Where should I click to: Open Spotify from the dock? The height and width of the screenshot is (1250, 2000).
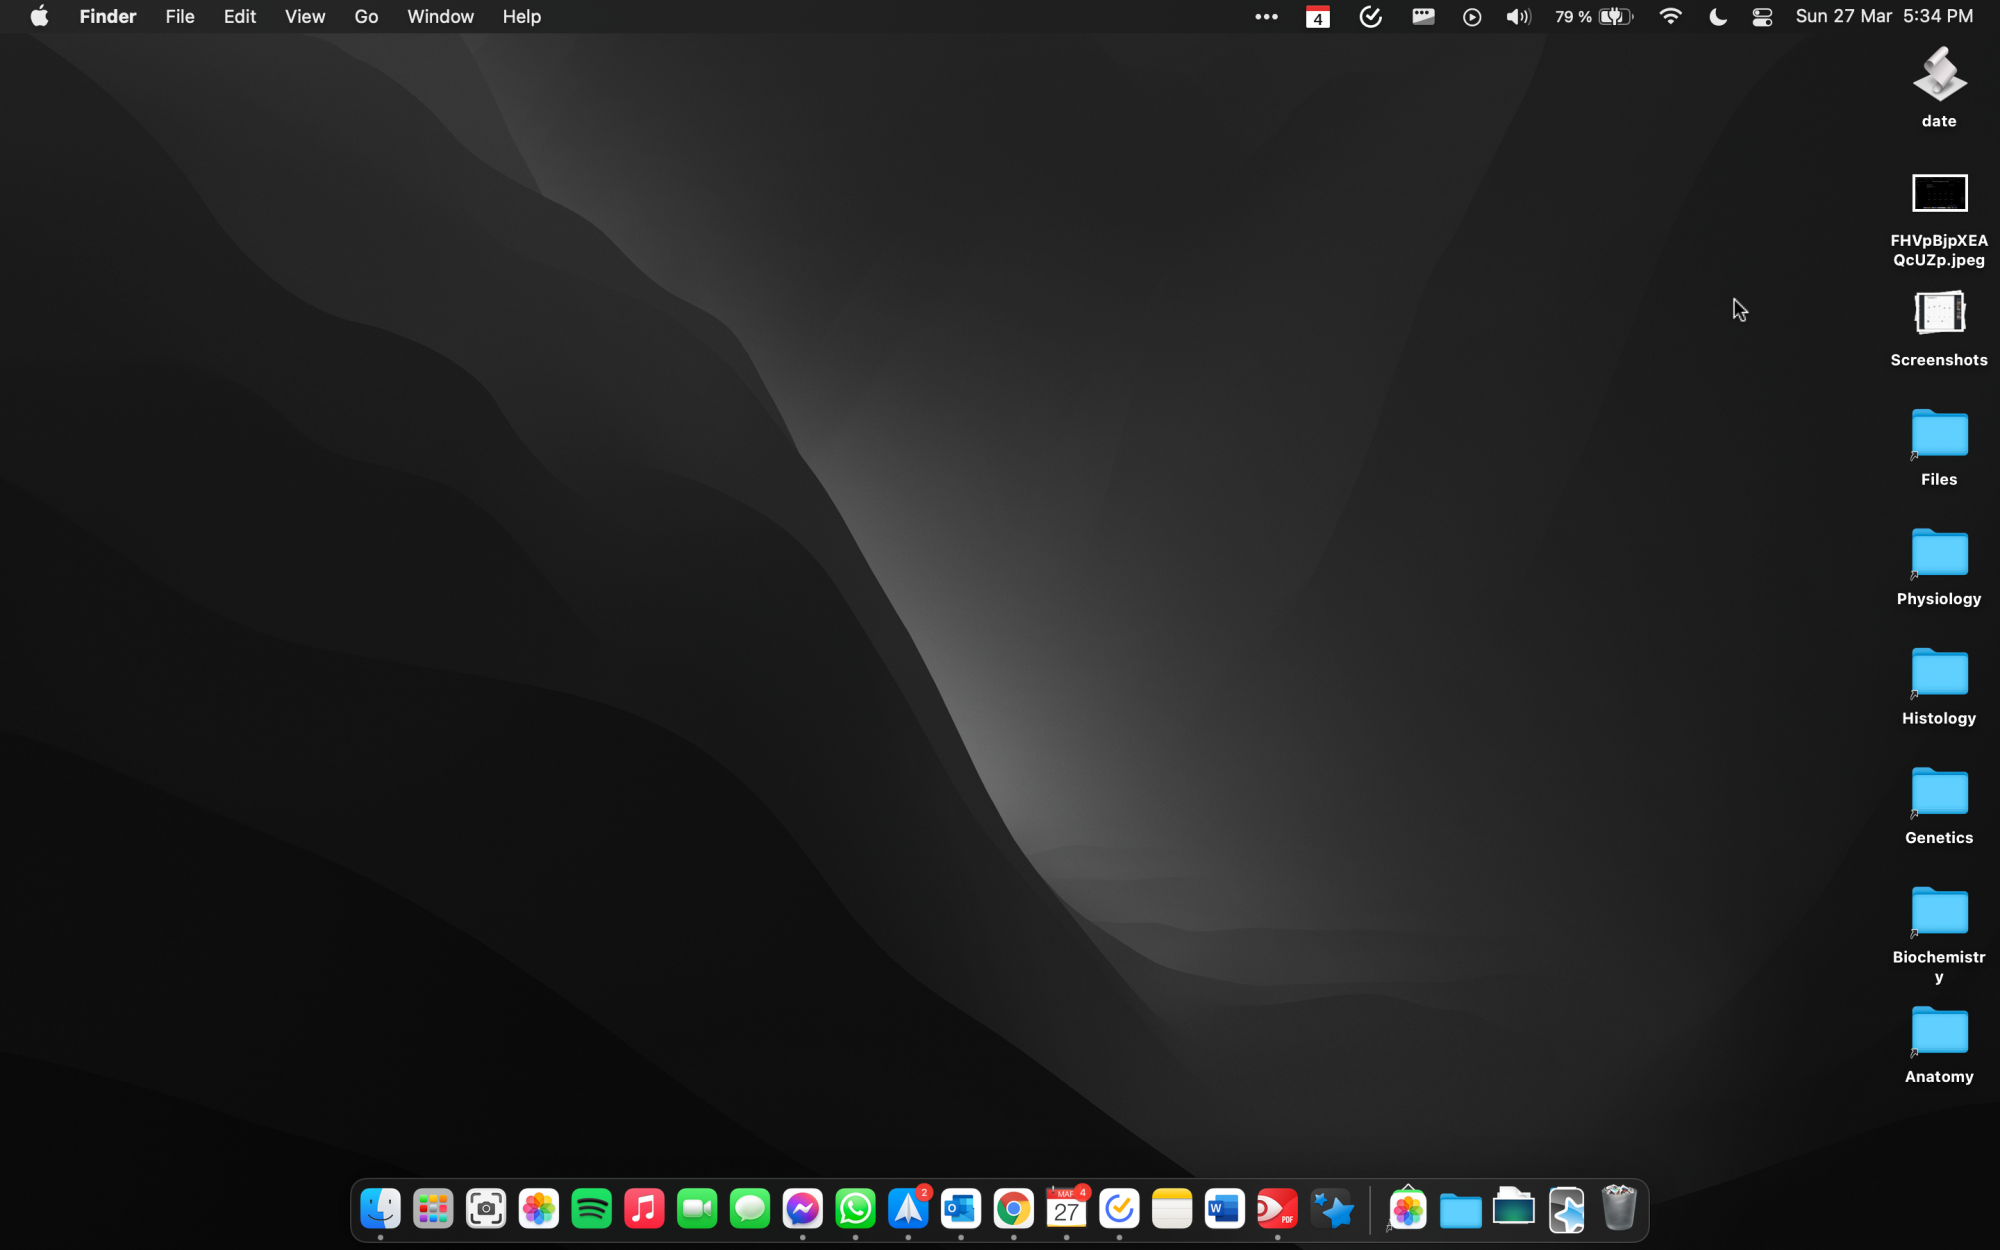coord(591,1209)
